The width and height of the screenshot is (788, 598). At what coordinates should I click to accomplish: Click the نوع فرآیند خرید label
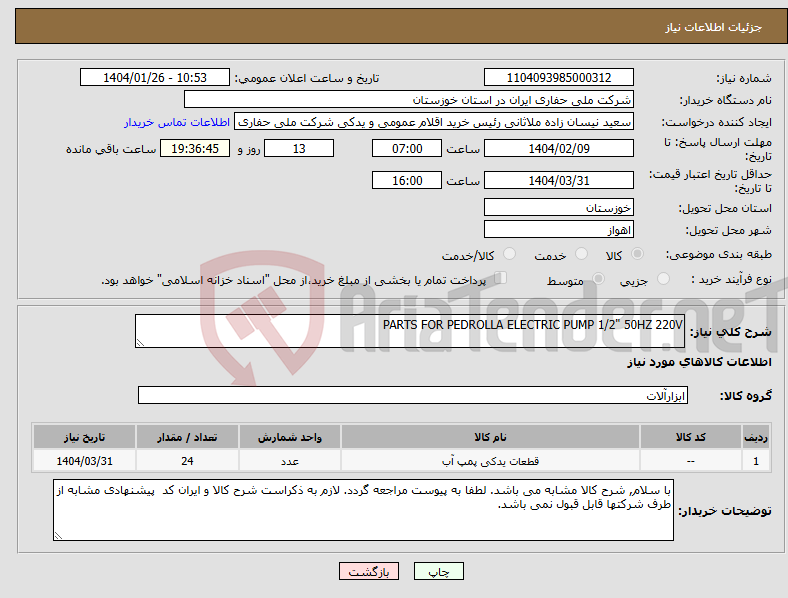click(x=731, y=279)
